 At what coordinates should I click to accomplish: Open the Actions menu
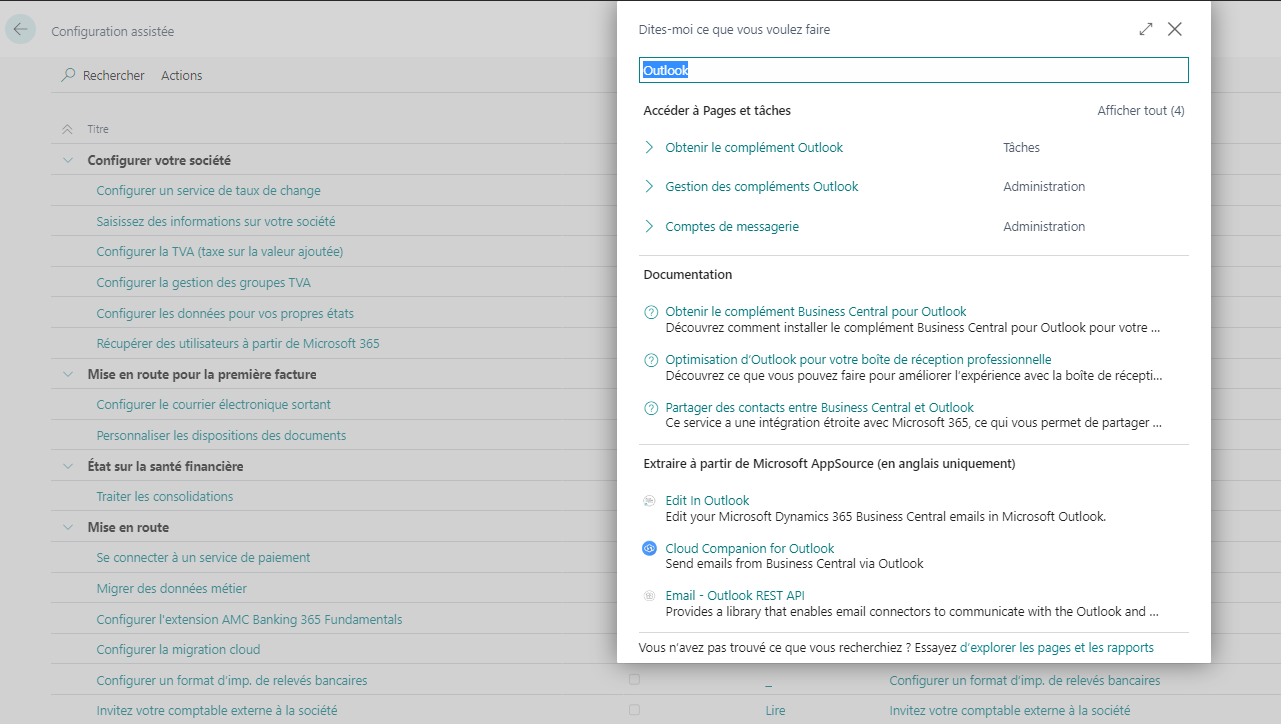tap(181, 75)
